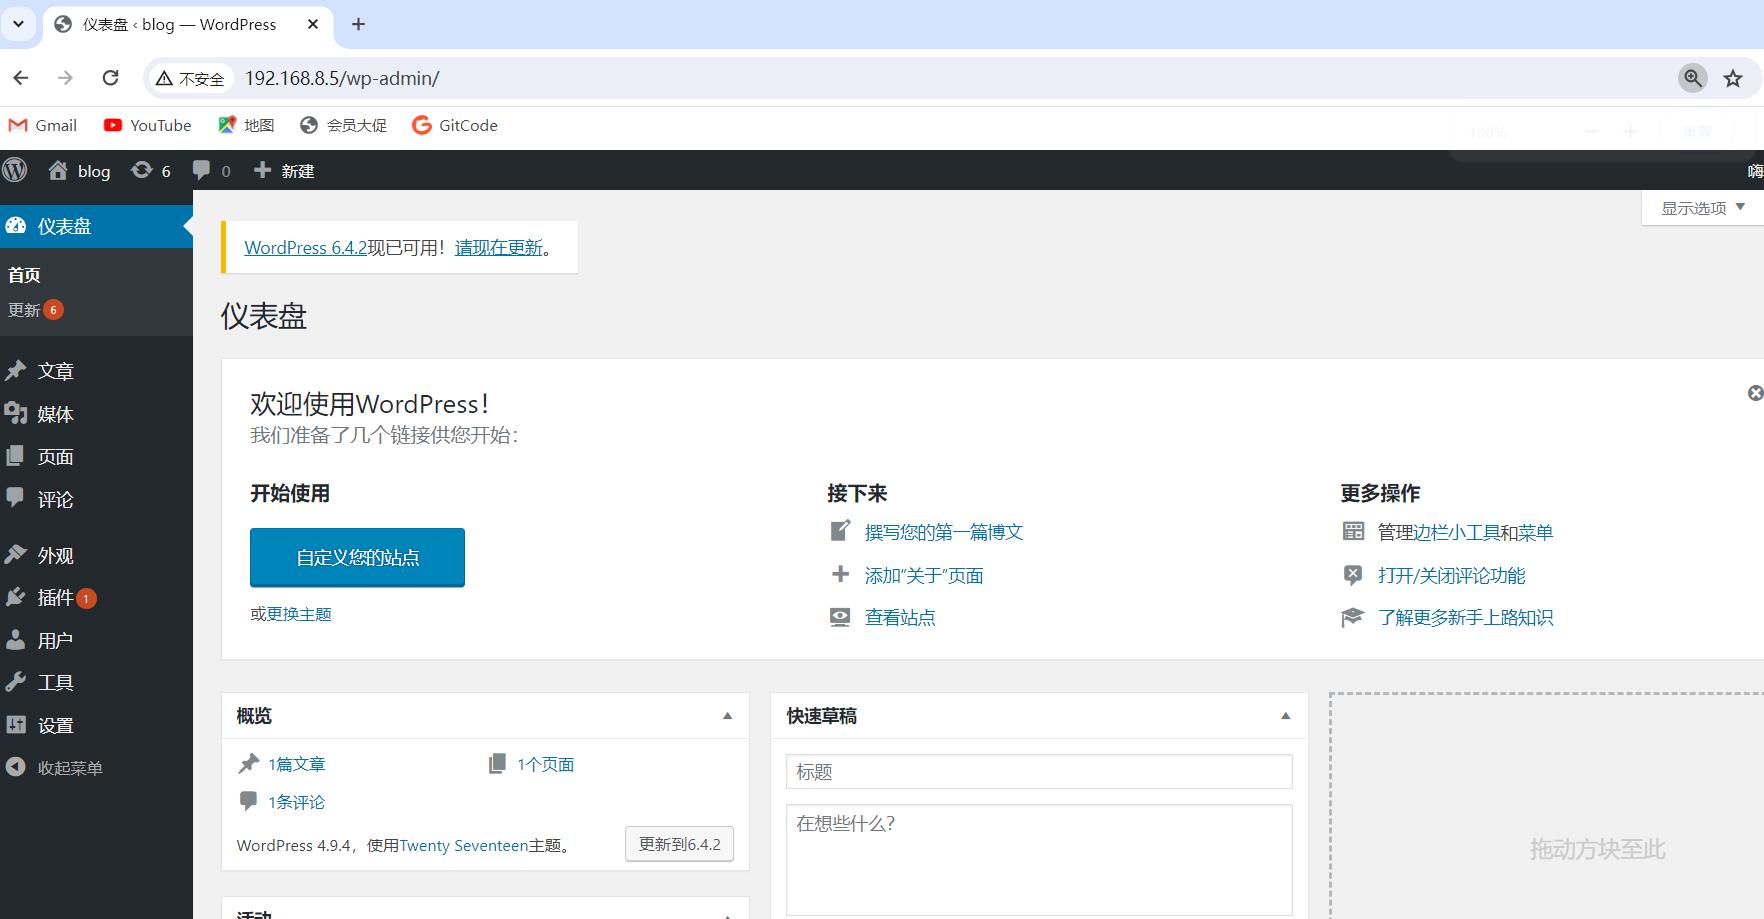Open a new browser tab
Viewport: 1764px width, 919px height.
(x=358, y=24)
